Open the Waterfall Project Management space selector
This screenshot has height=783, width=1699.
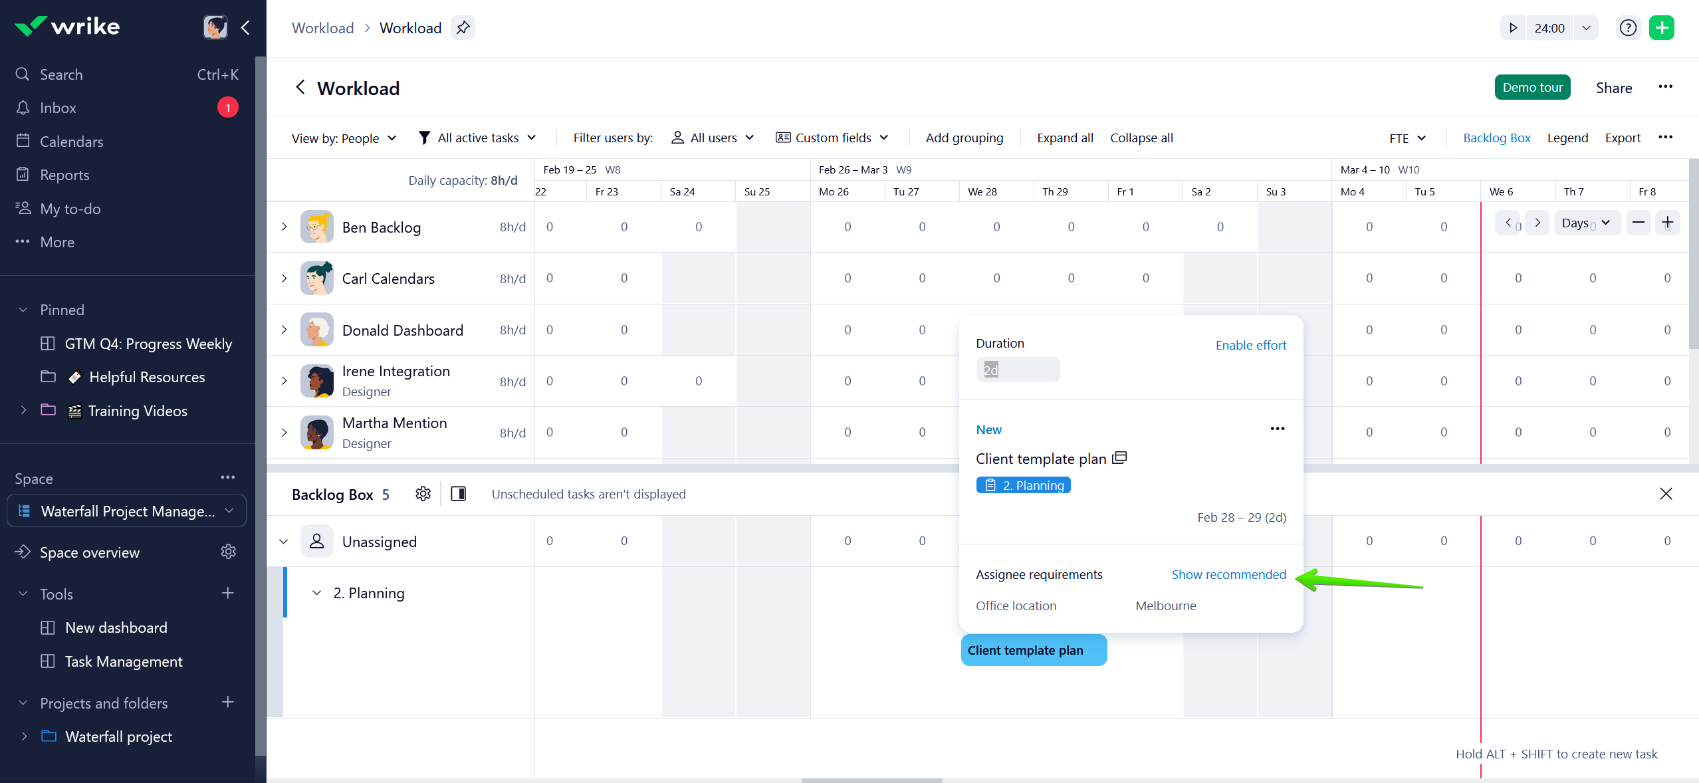127,511
